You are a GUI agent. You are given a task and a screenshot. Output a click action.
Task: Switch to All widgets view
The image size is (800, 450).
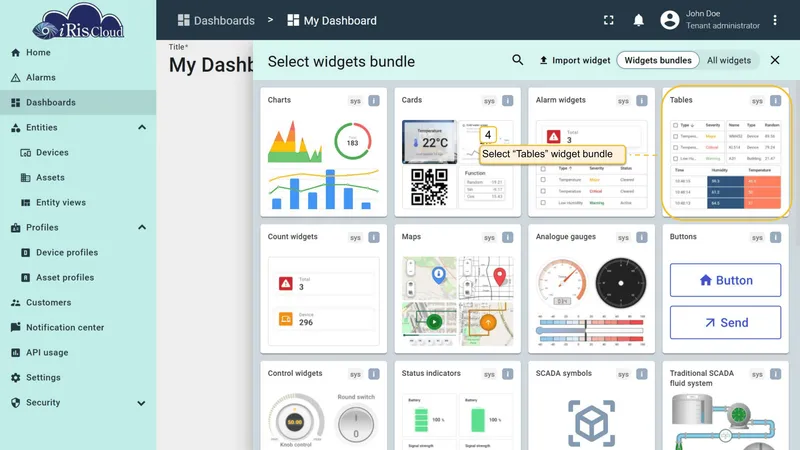click(x=729, y=60)
